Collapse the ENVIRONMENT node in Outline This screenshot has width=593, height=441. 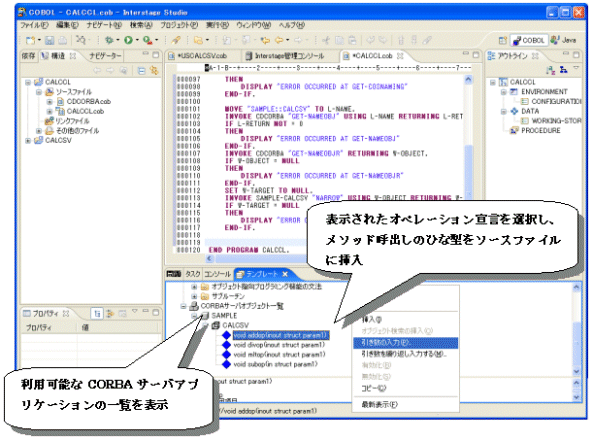coord(503,92)
